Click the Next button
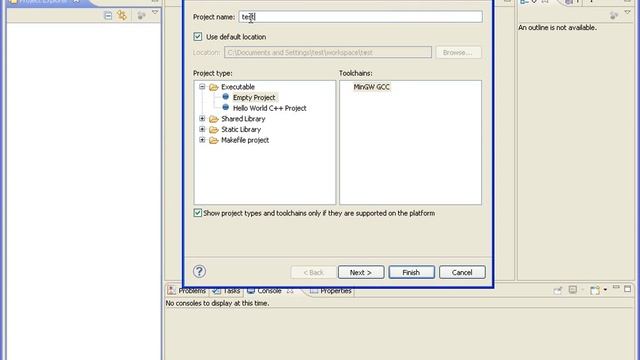This screenshot has width=640, height=360. click(x=361, y=272)
